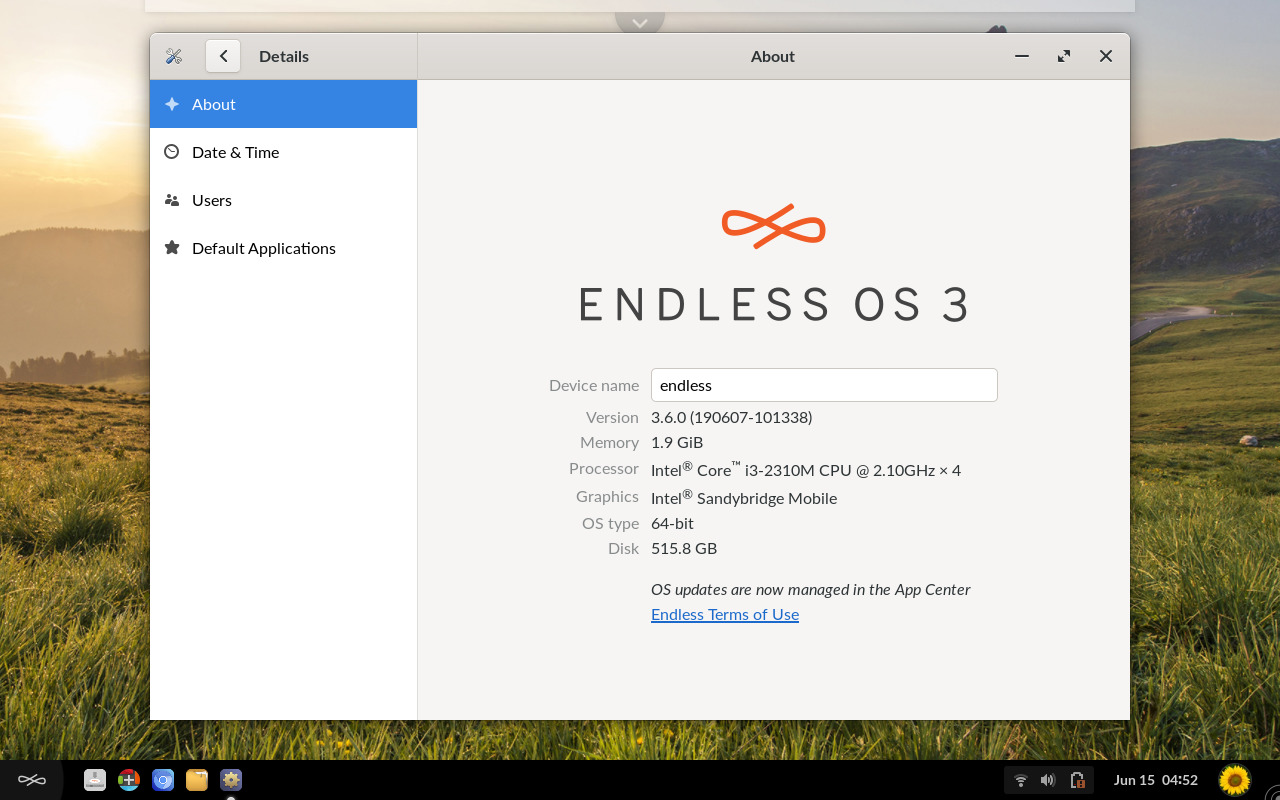Launch Chromium from the taskbar

162,779
